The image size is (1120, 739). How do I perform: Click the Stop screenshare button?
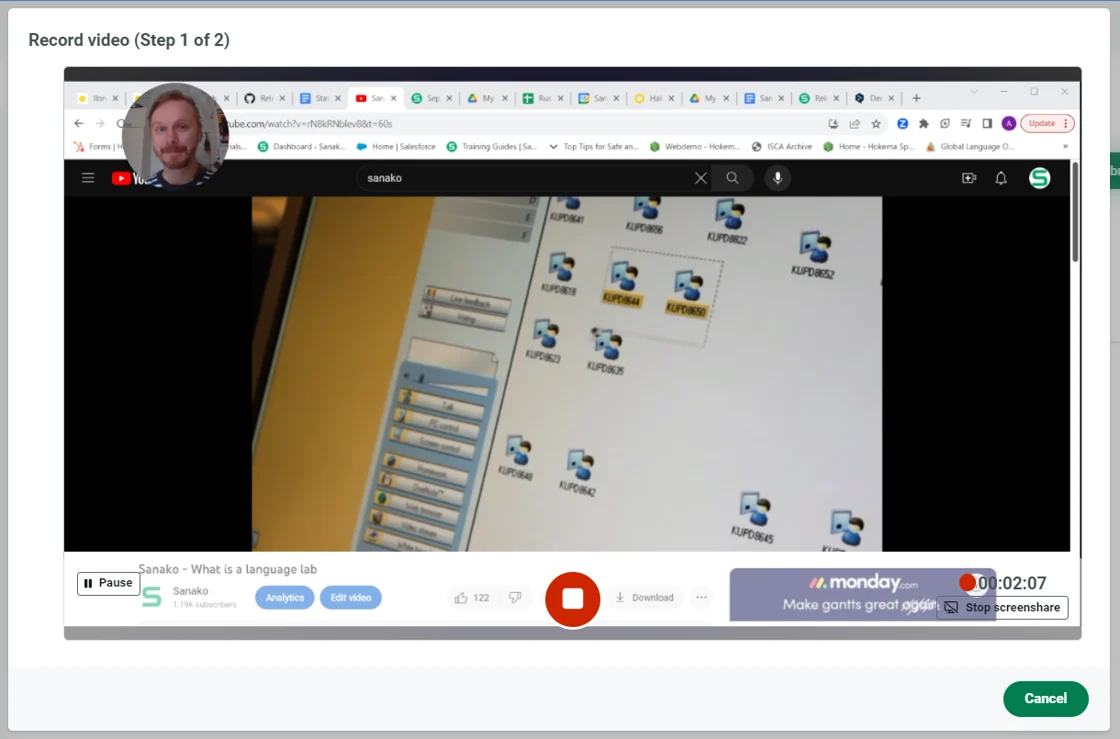1002,607
